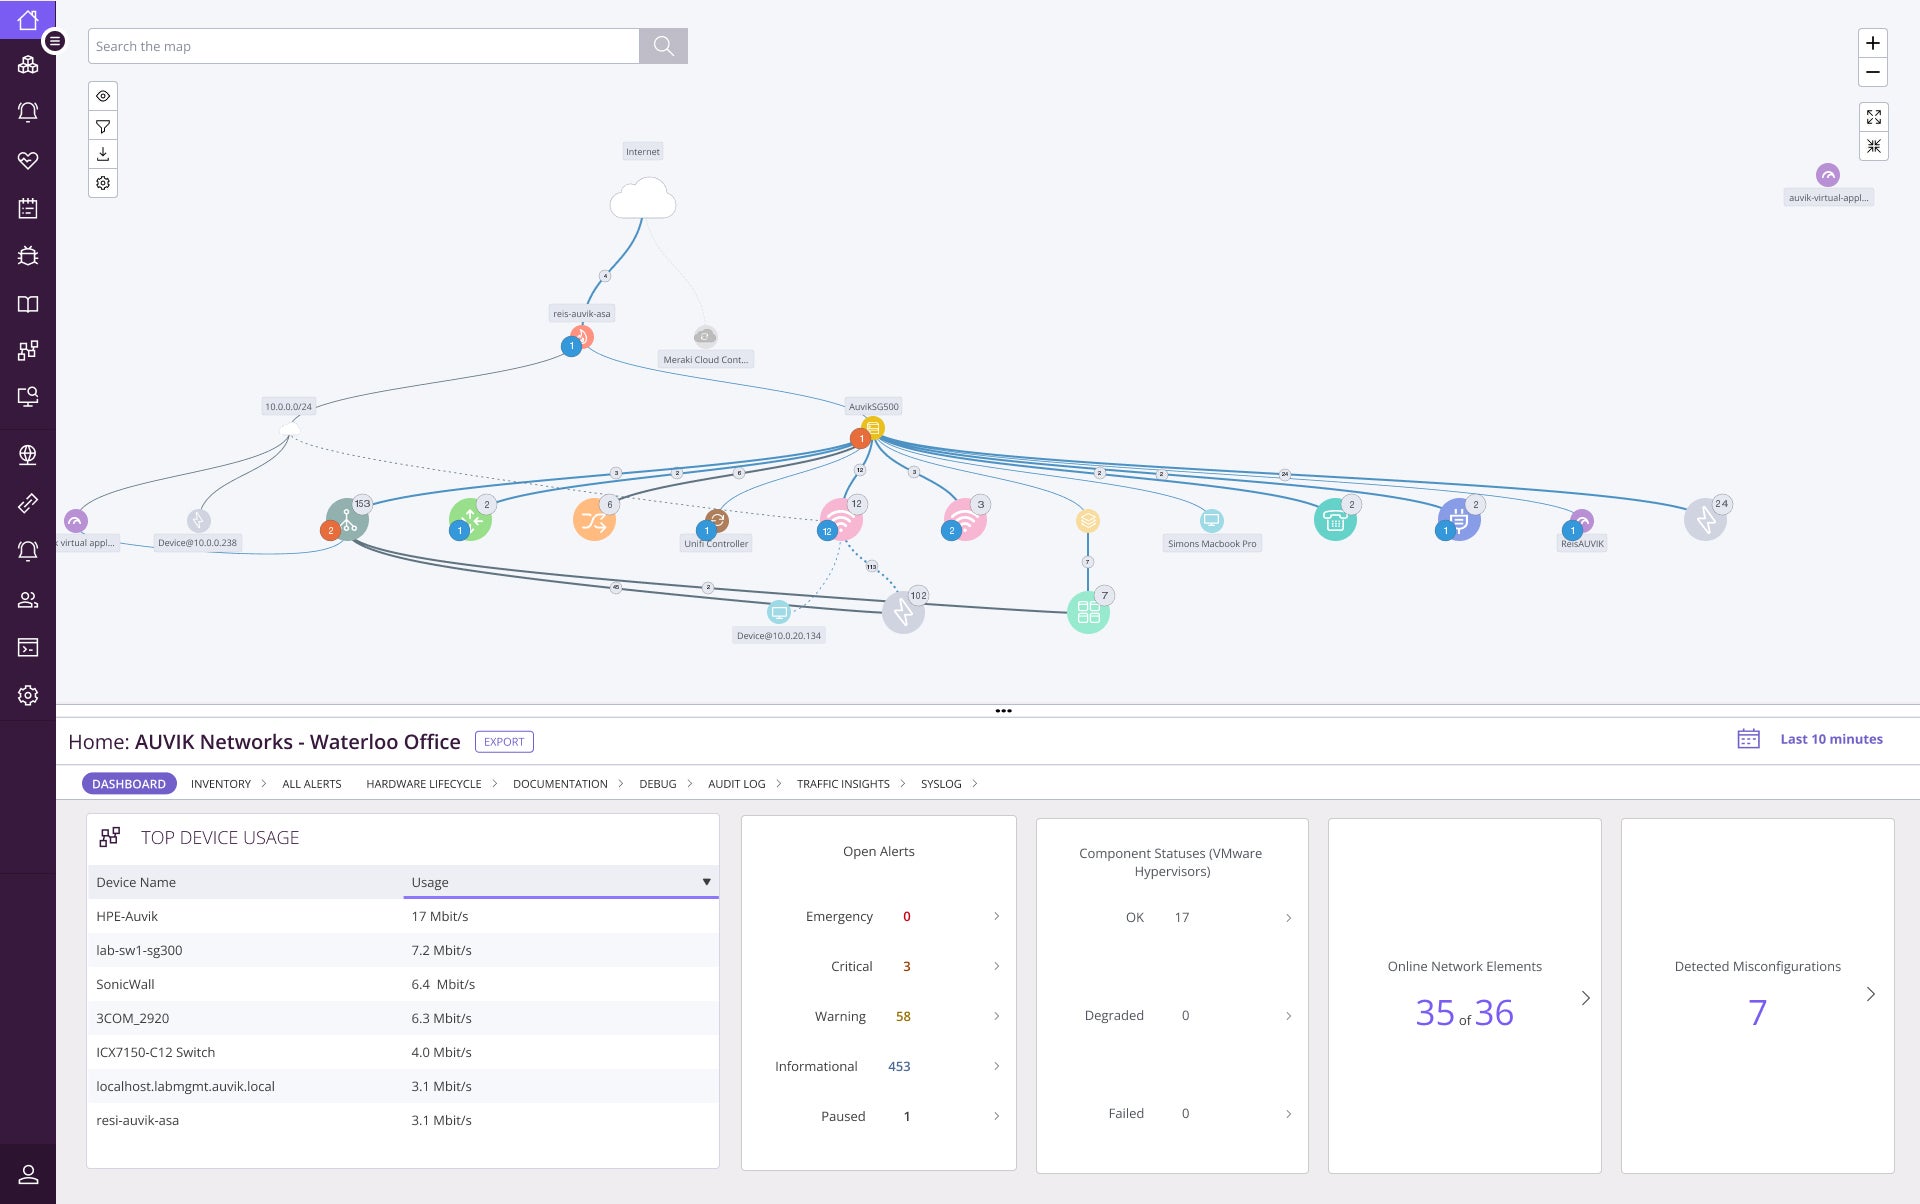Expand the map to fullscreen
The image size is (1920, 1204).
pyautogui.click(x=1874, y=117)
